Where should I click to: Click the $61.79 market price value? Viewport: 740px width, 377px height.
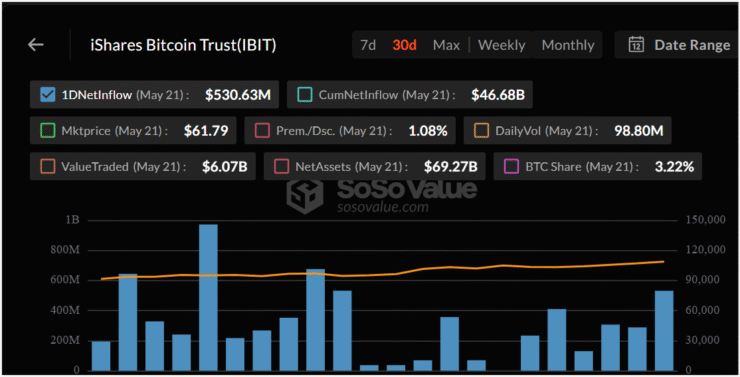pyautogui.click(x=206, y=131)
